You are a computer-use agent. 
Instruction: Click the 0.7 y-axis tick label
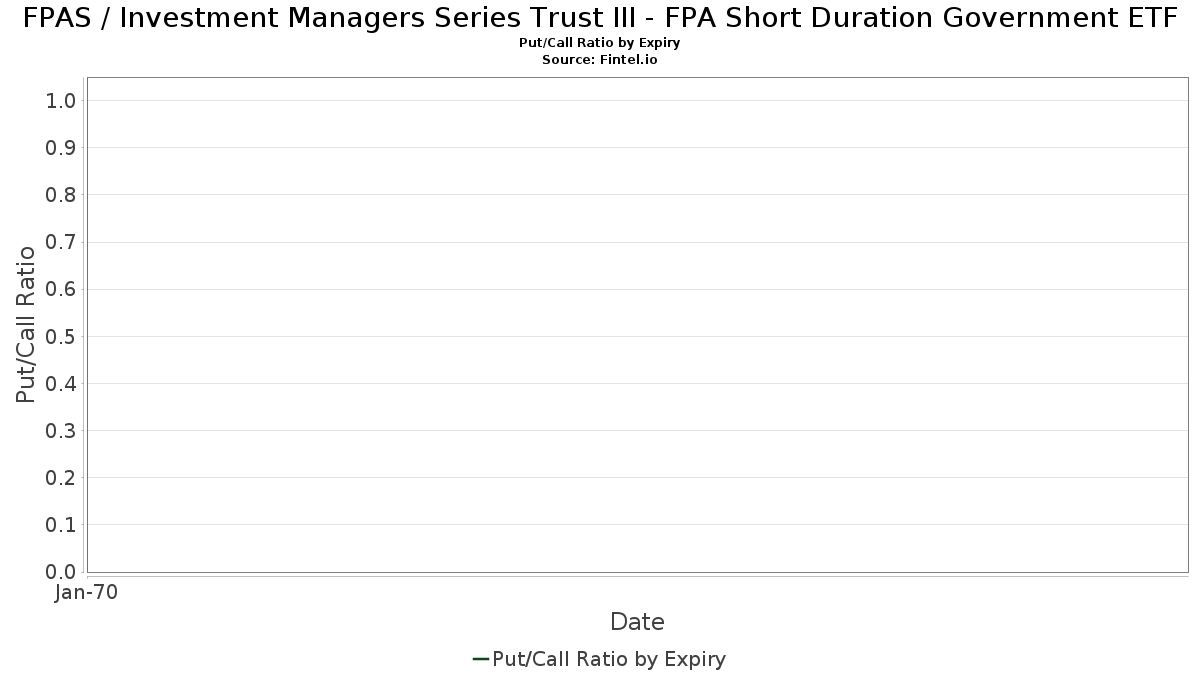point(61,242)
